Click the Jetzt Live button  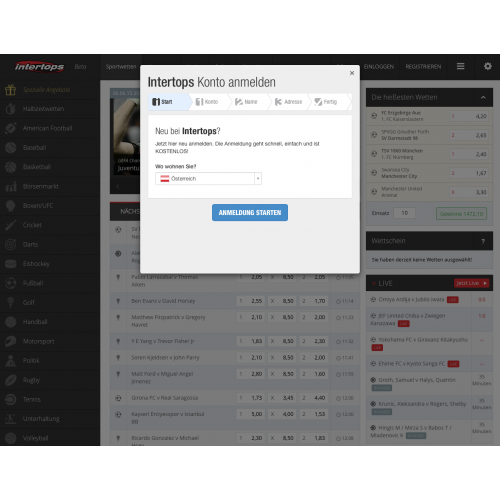(x=471, y=283)
